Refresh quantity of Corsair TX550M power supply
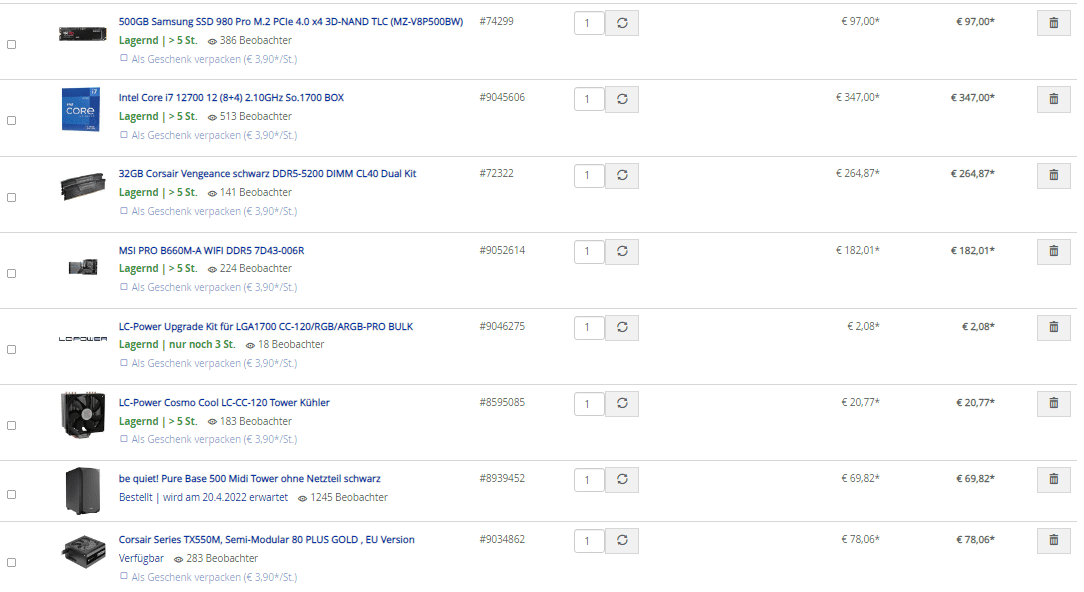This screenshot has width=1084, height=592. [x=622, y=541]
